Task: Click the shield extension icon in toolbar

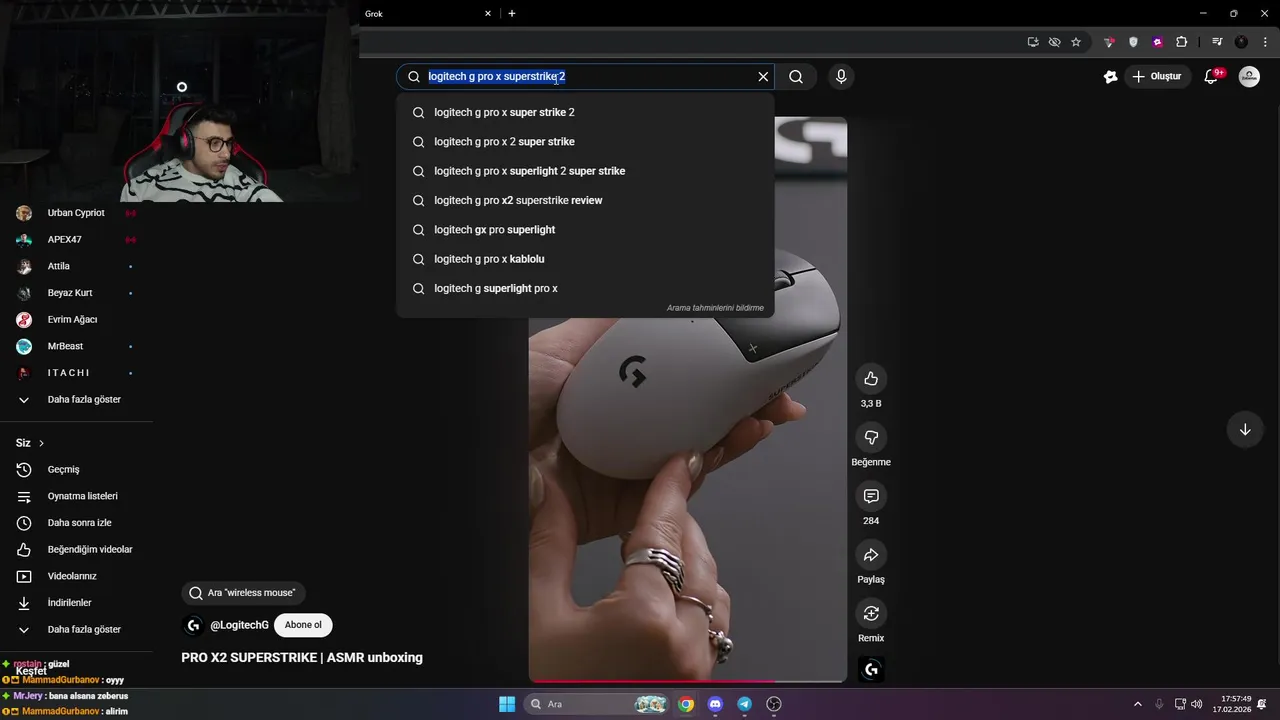Action: [x=1133, y=42]
